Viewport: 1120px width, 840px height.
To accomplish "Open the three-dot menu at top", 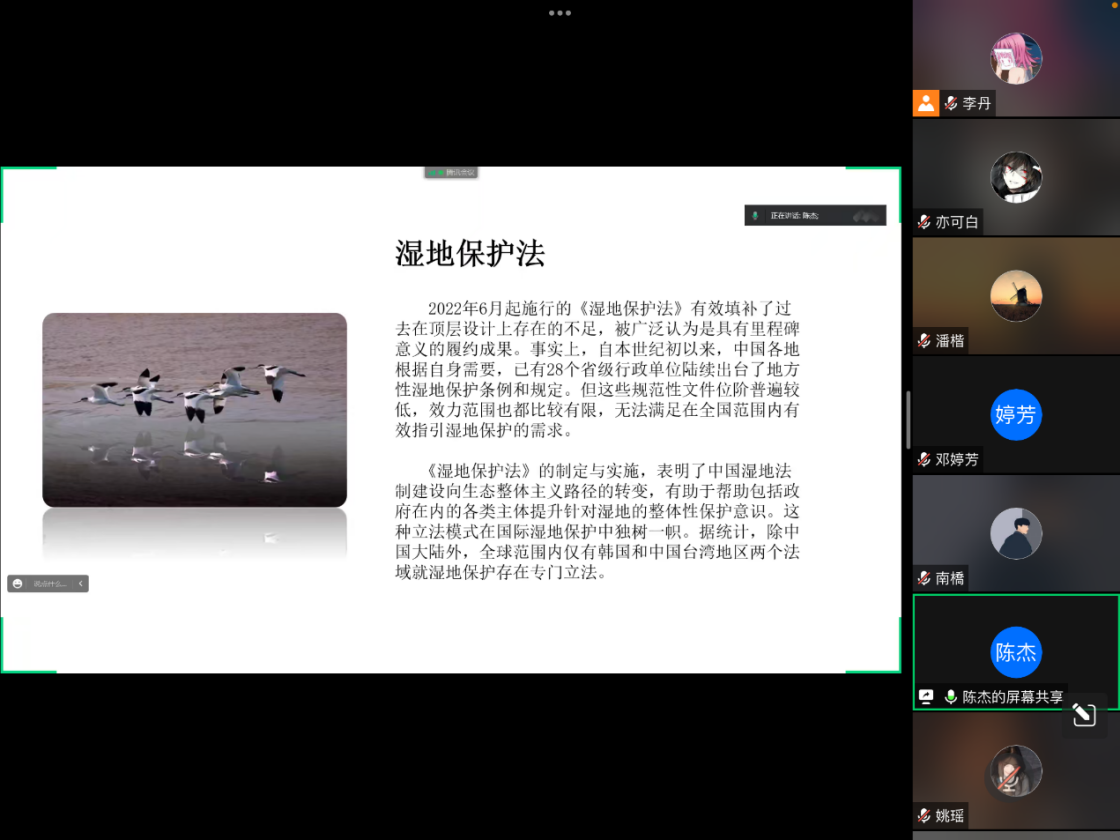I will [x=560, y=13].
